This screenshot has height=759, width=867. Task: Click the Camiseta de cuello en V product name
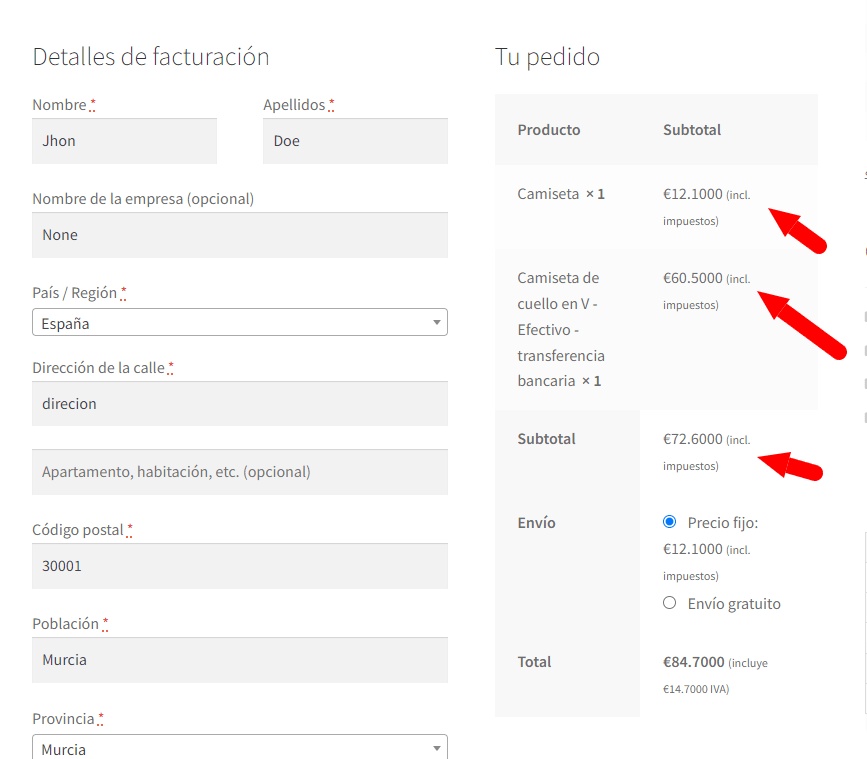pos(561,329)
